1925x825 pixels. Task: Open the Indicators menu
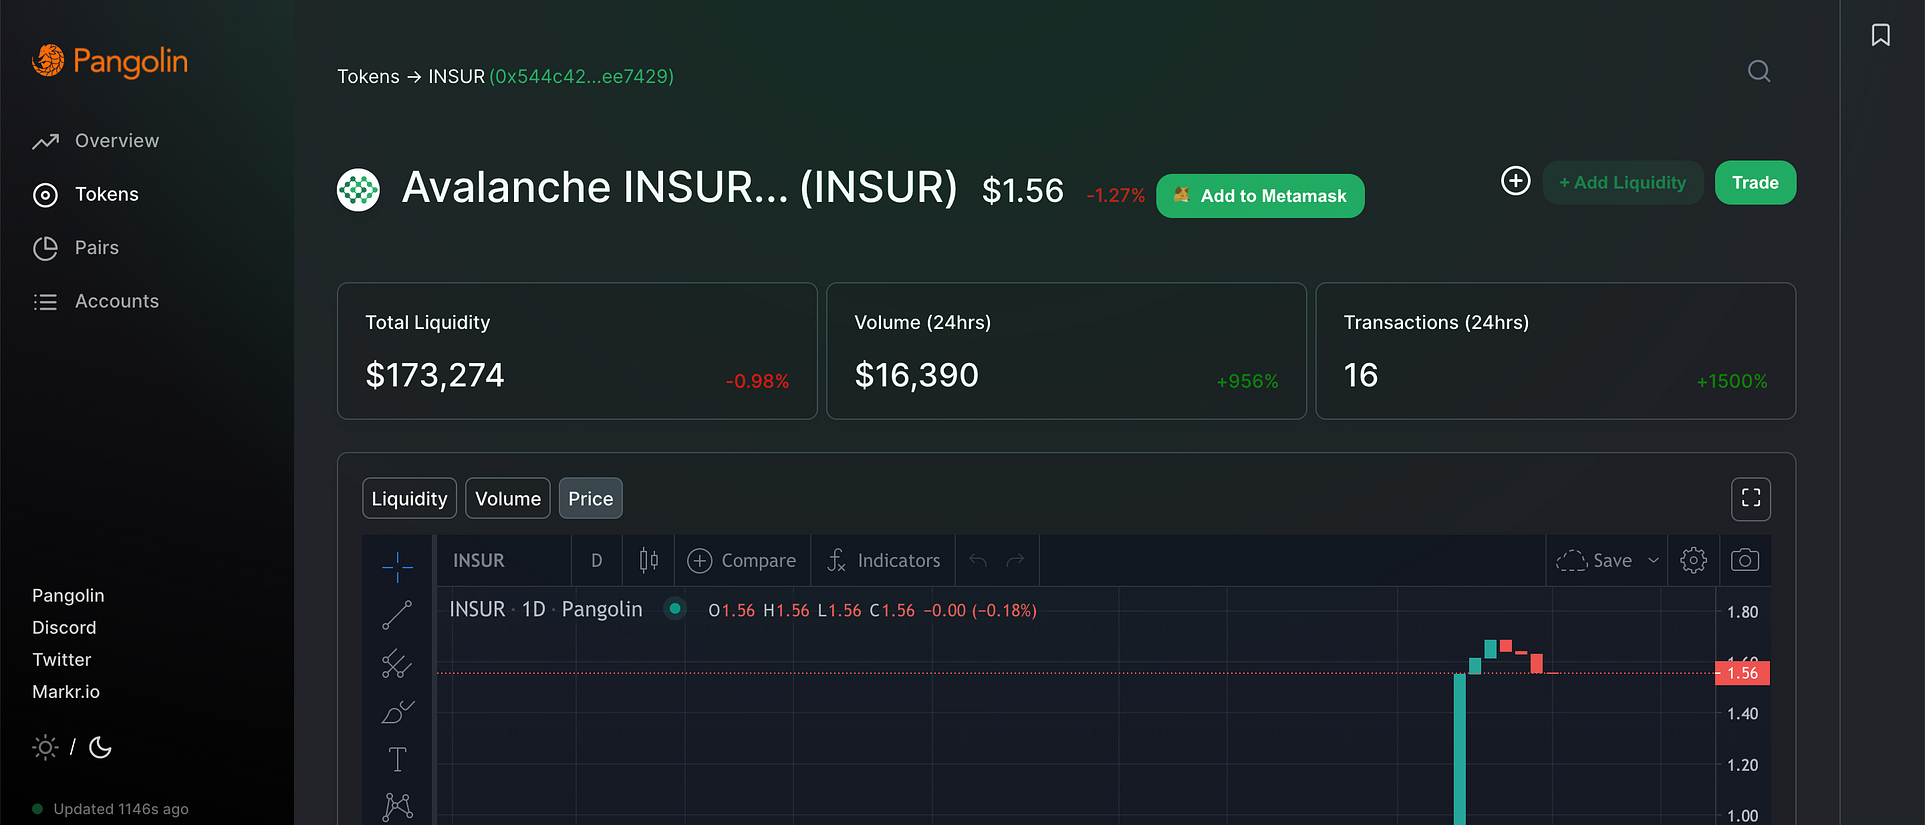[x=884, y=561]
